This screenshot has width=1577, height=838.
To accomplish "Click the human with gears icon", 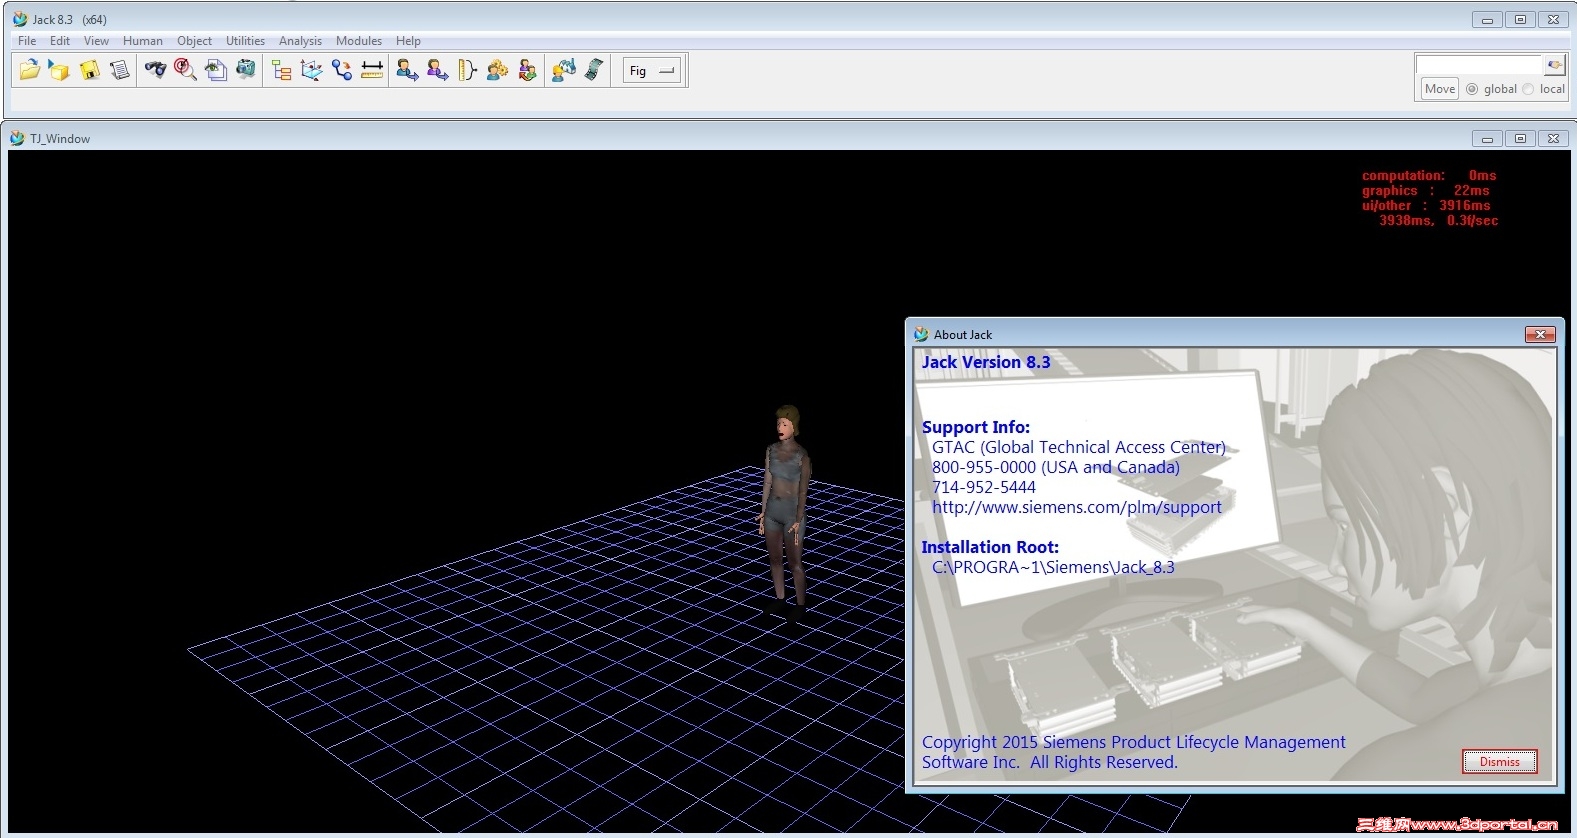I will 497,70.
